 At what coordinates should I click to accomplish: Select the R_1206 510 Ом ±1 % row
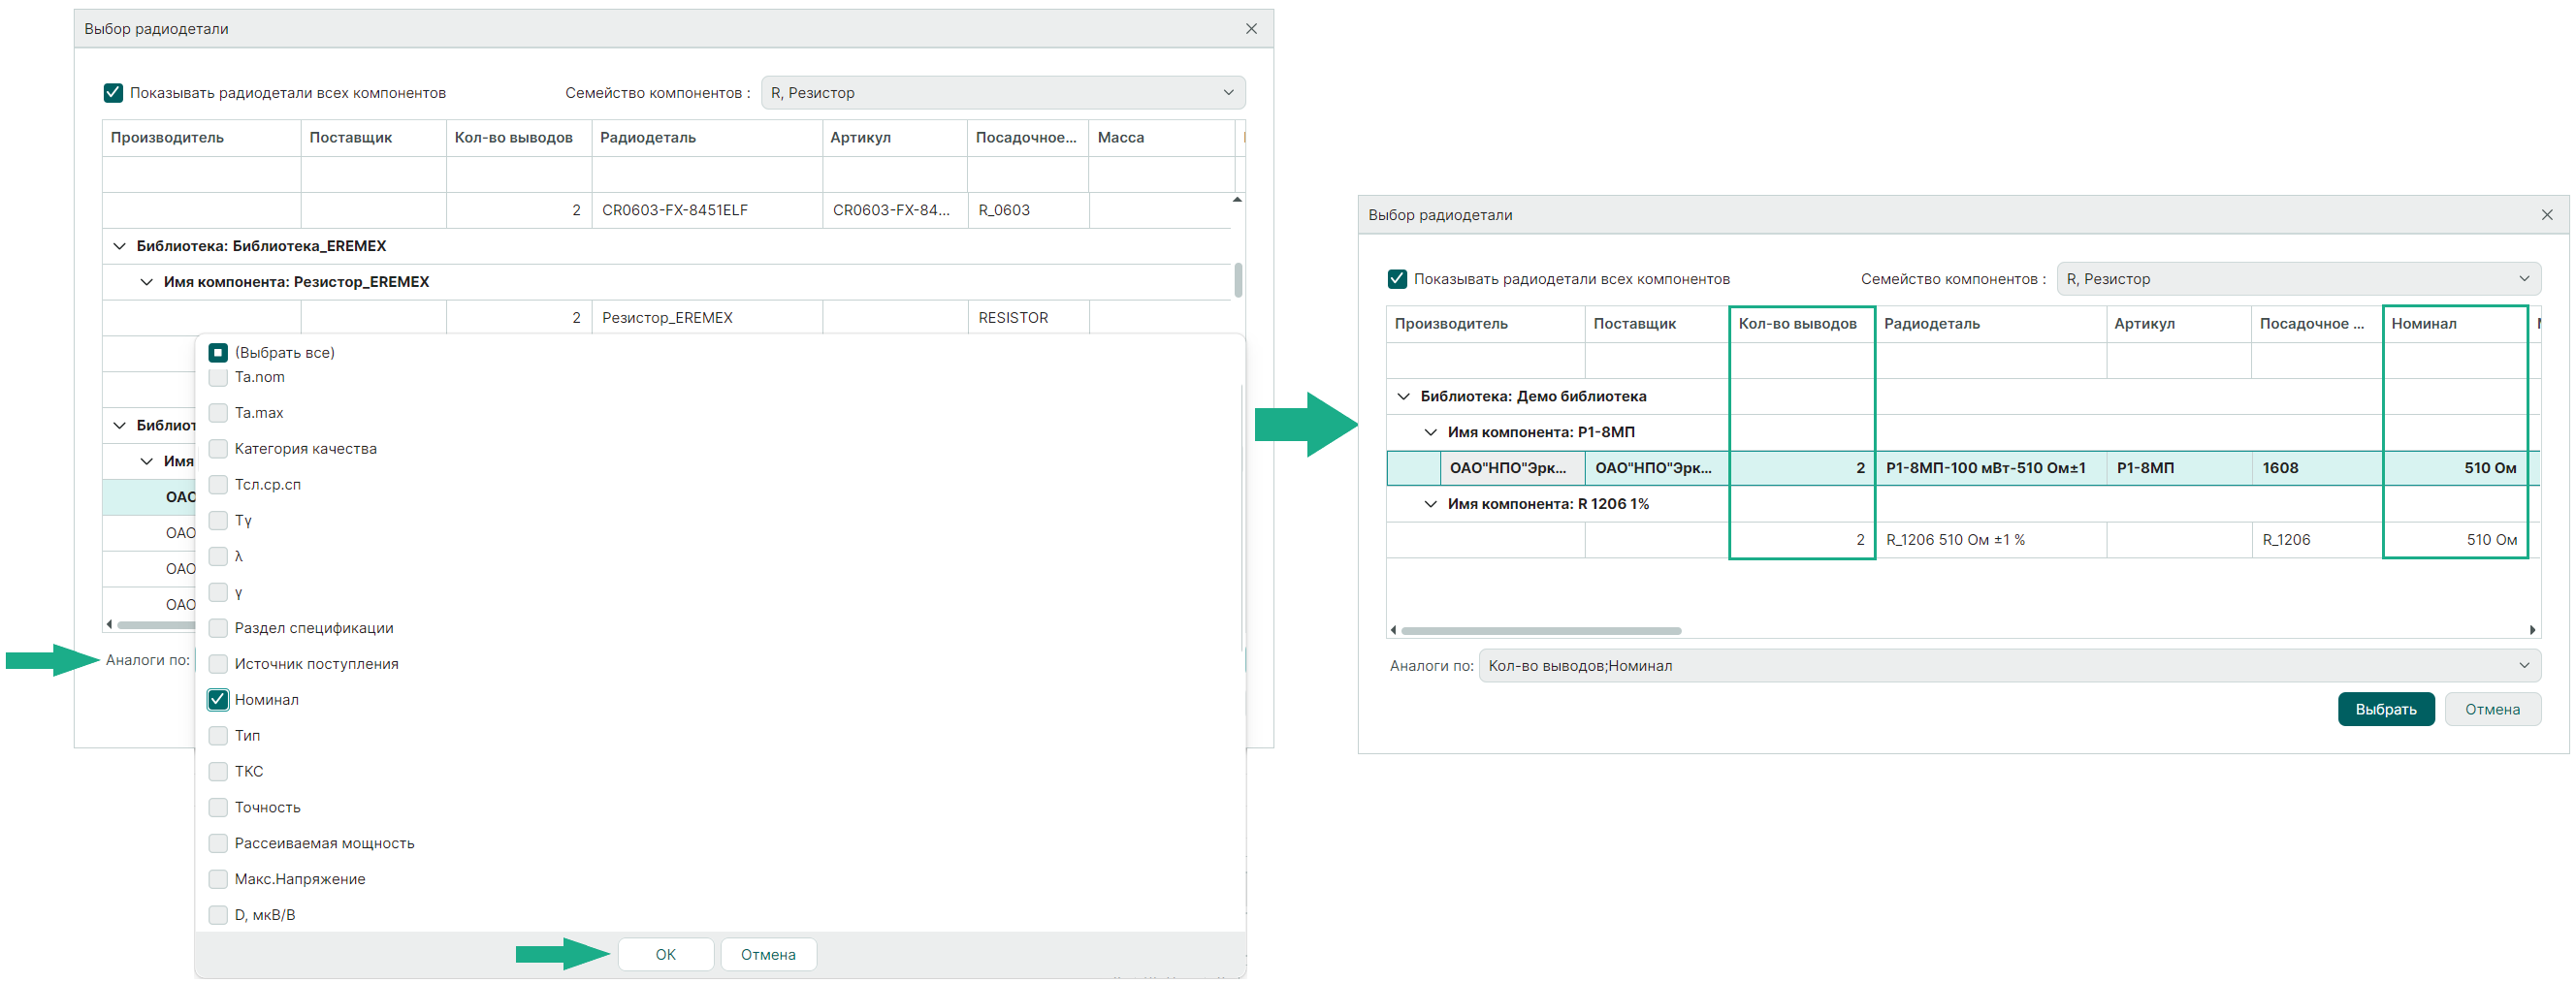click(x=1954, y=540)
